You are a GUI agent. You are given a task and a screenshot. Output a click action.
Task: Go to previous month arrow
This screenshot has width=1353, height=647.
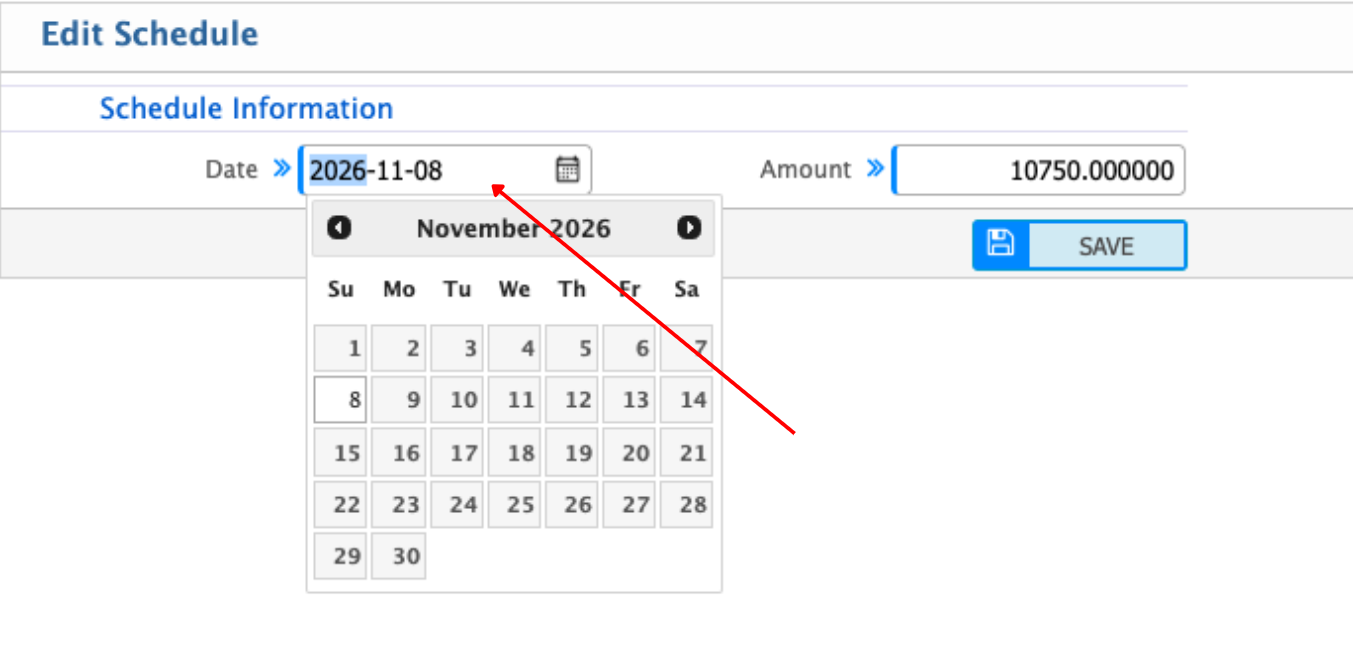point(340,228)
